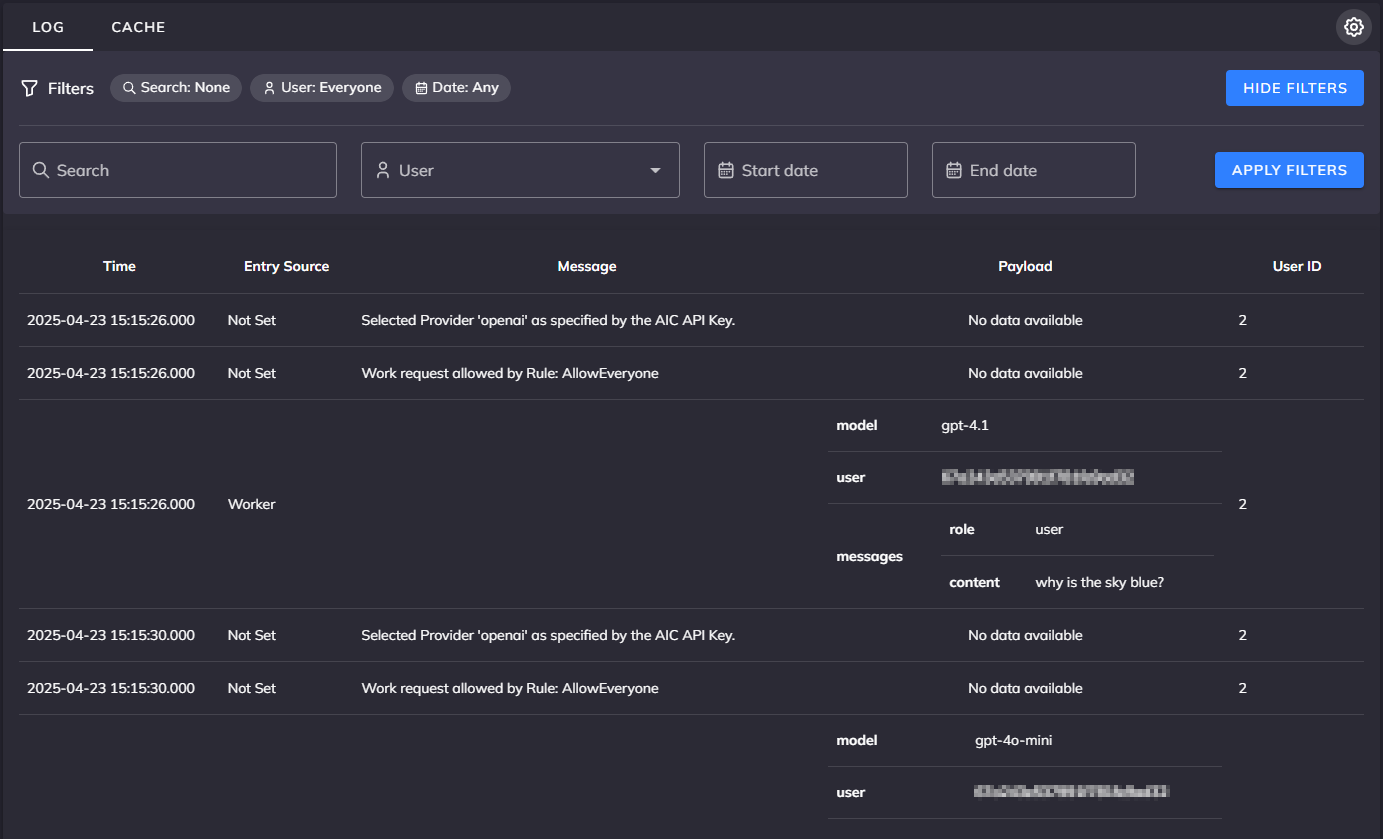Click person icon in User dropdown
Image resolution: width=1383 pixels, height=839 pixels.
coord(383,170)
